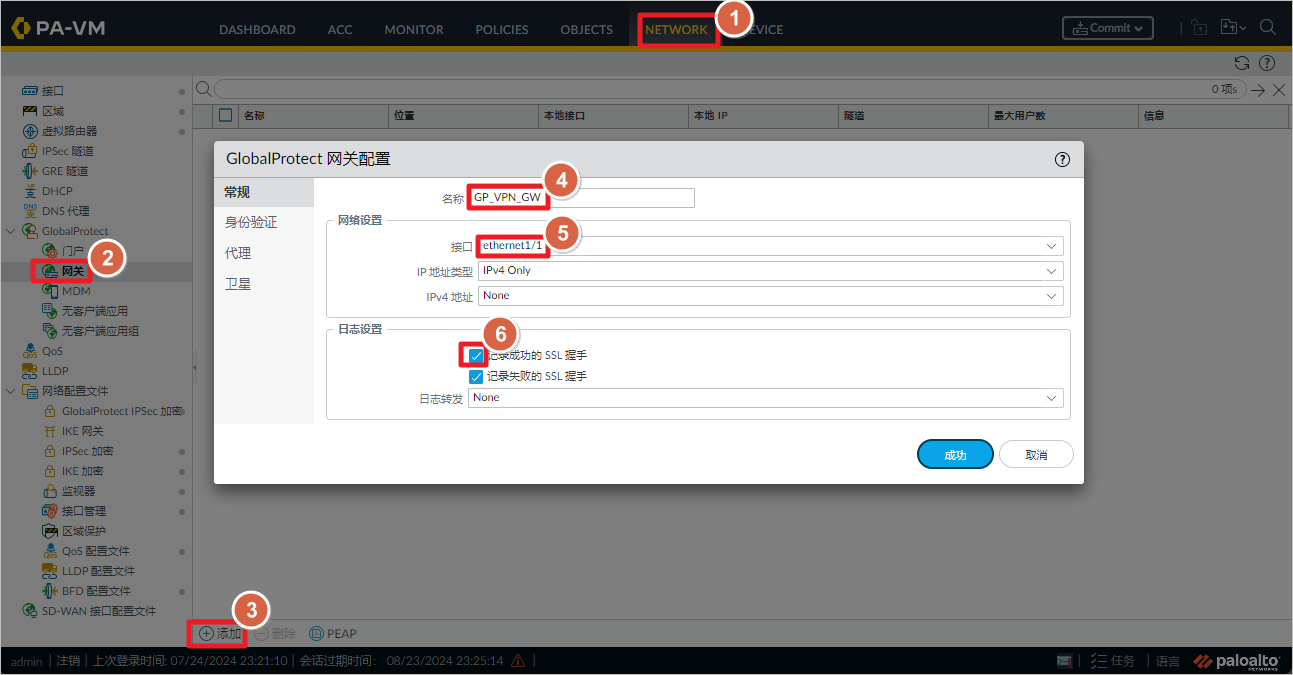Collapse the GlobalProtect tree node
Image resolution: width=1293 pixels, height=675 pixels.
coord(10,231)
